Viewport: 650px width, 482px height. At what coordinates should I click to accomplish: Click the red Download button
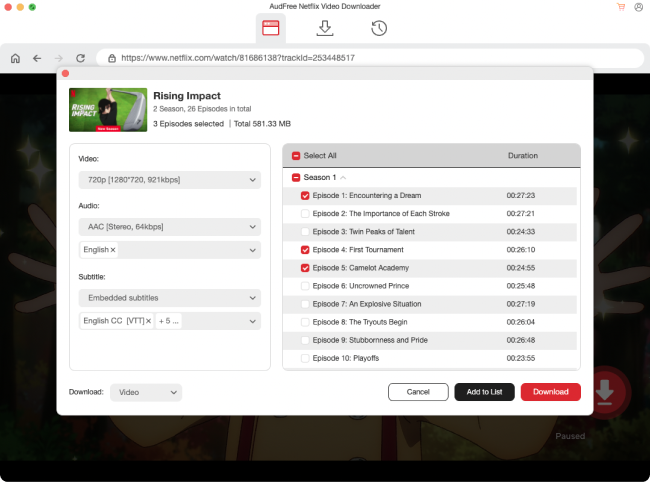pos(551,392)
